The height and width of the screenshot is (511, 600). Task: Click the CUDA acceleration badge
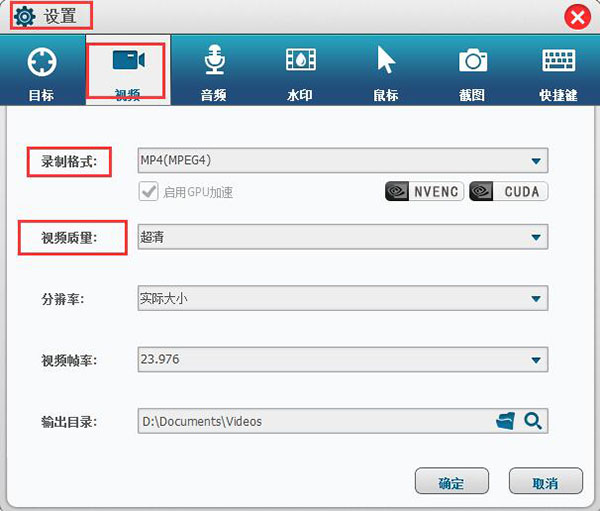click(x=509, y=191)
